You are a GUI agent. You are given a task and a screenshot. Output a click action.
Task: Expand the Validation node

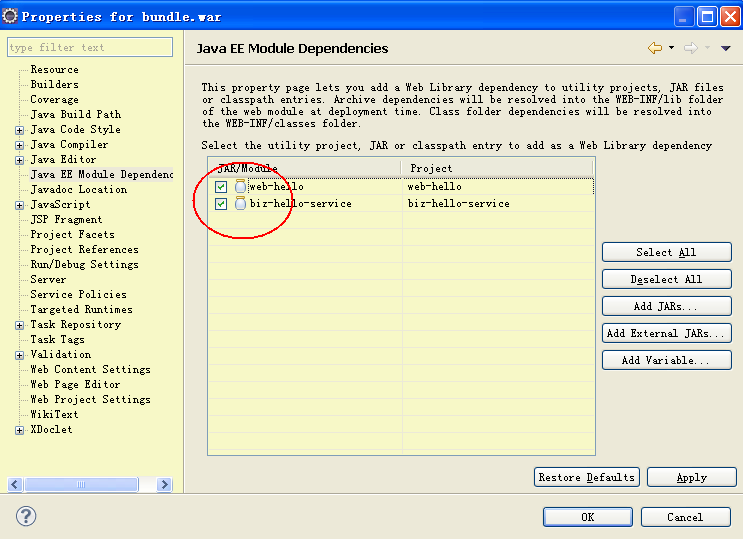pos(19,355)
